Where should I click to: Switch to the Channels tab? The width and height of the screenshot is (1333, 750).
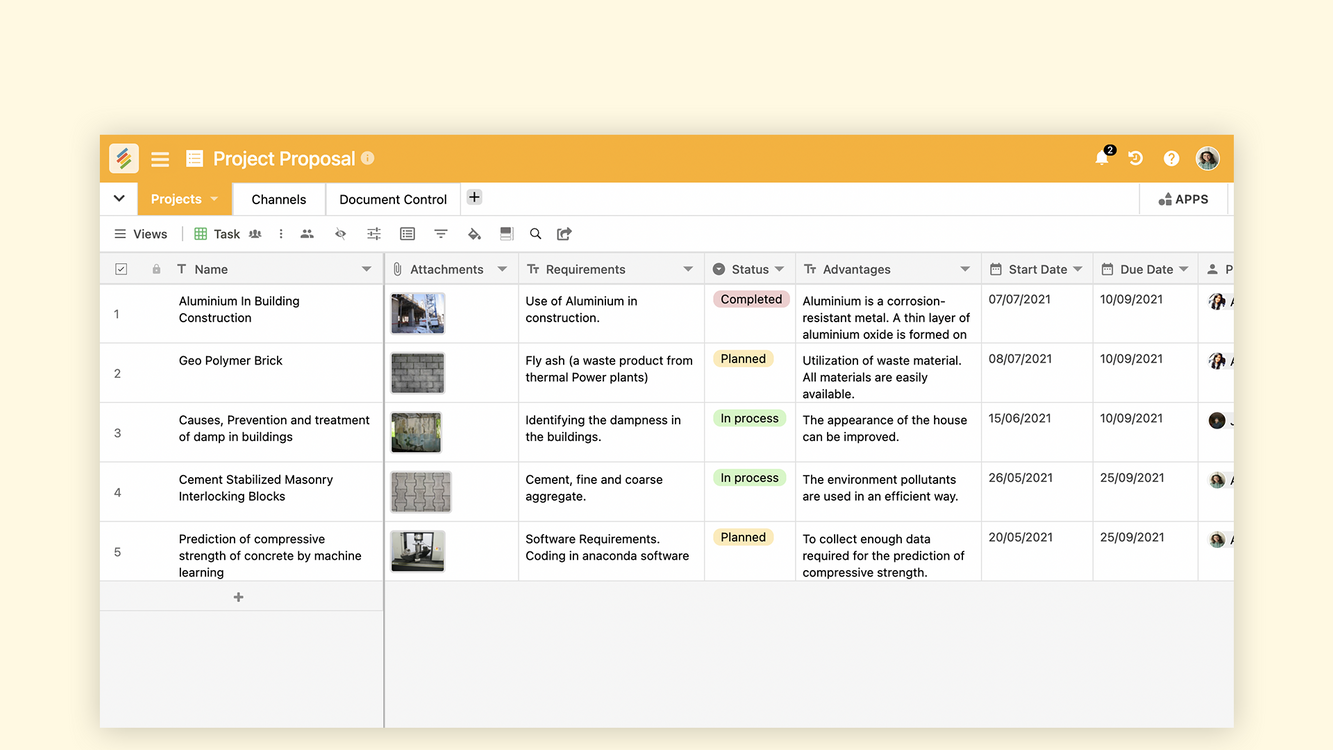click(279, 199)
